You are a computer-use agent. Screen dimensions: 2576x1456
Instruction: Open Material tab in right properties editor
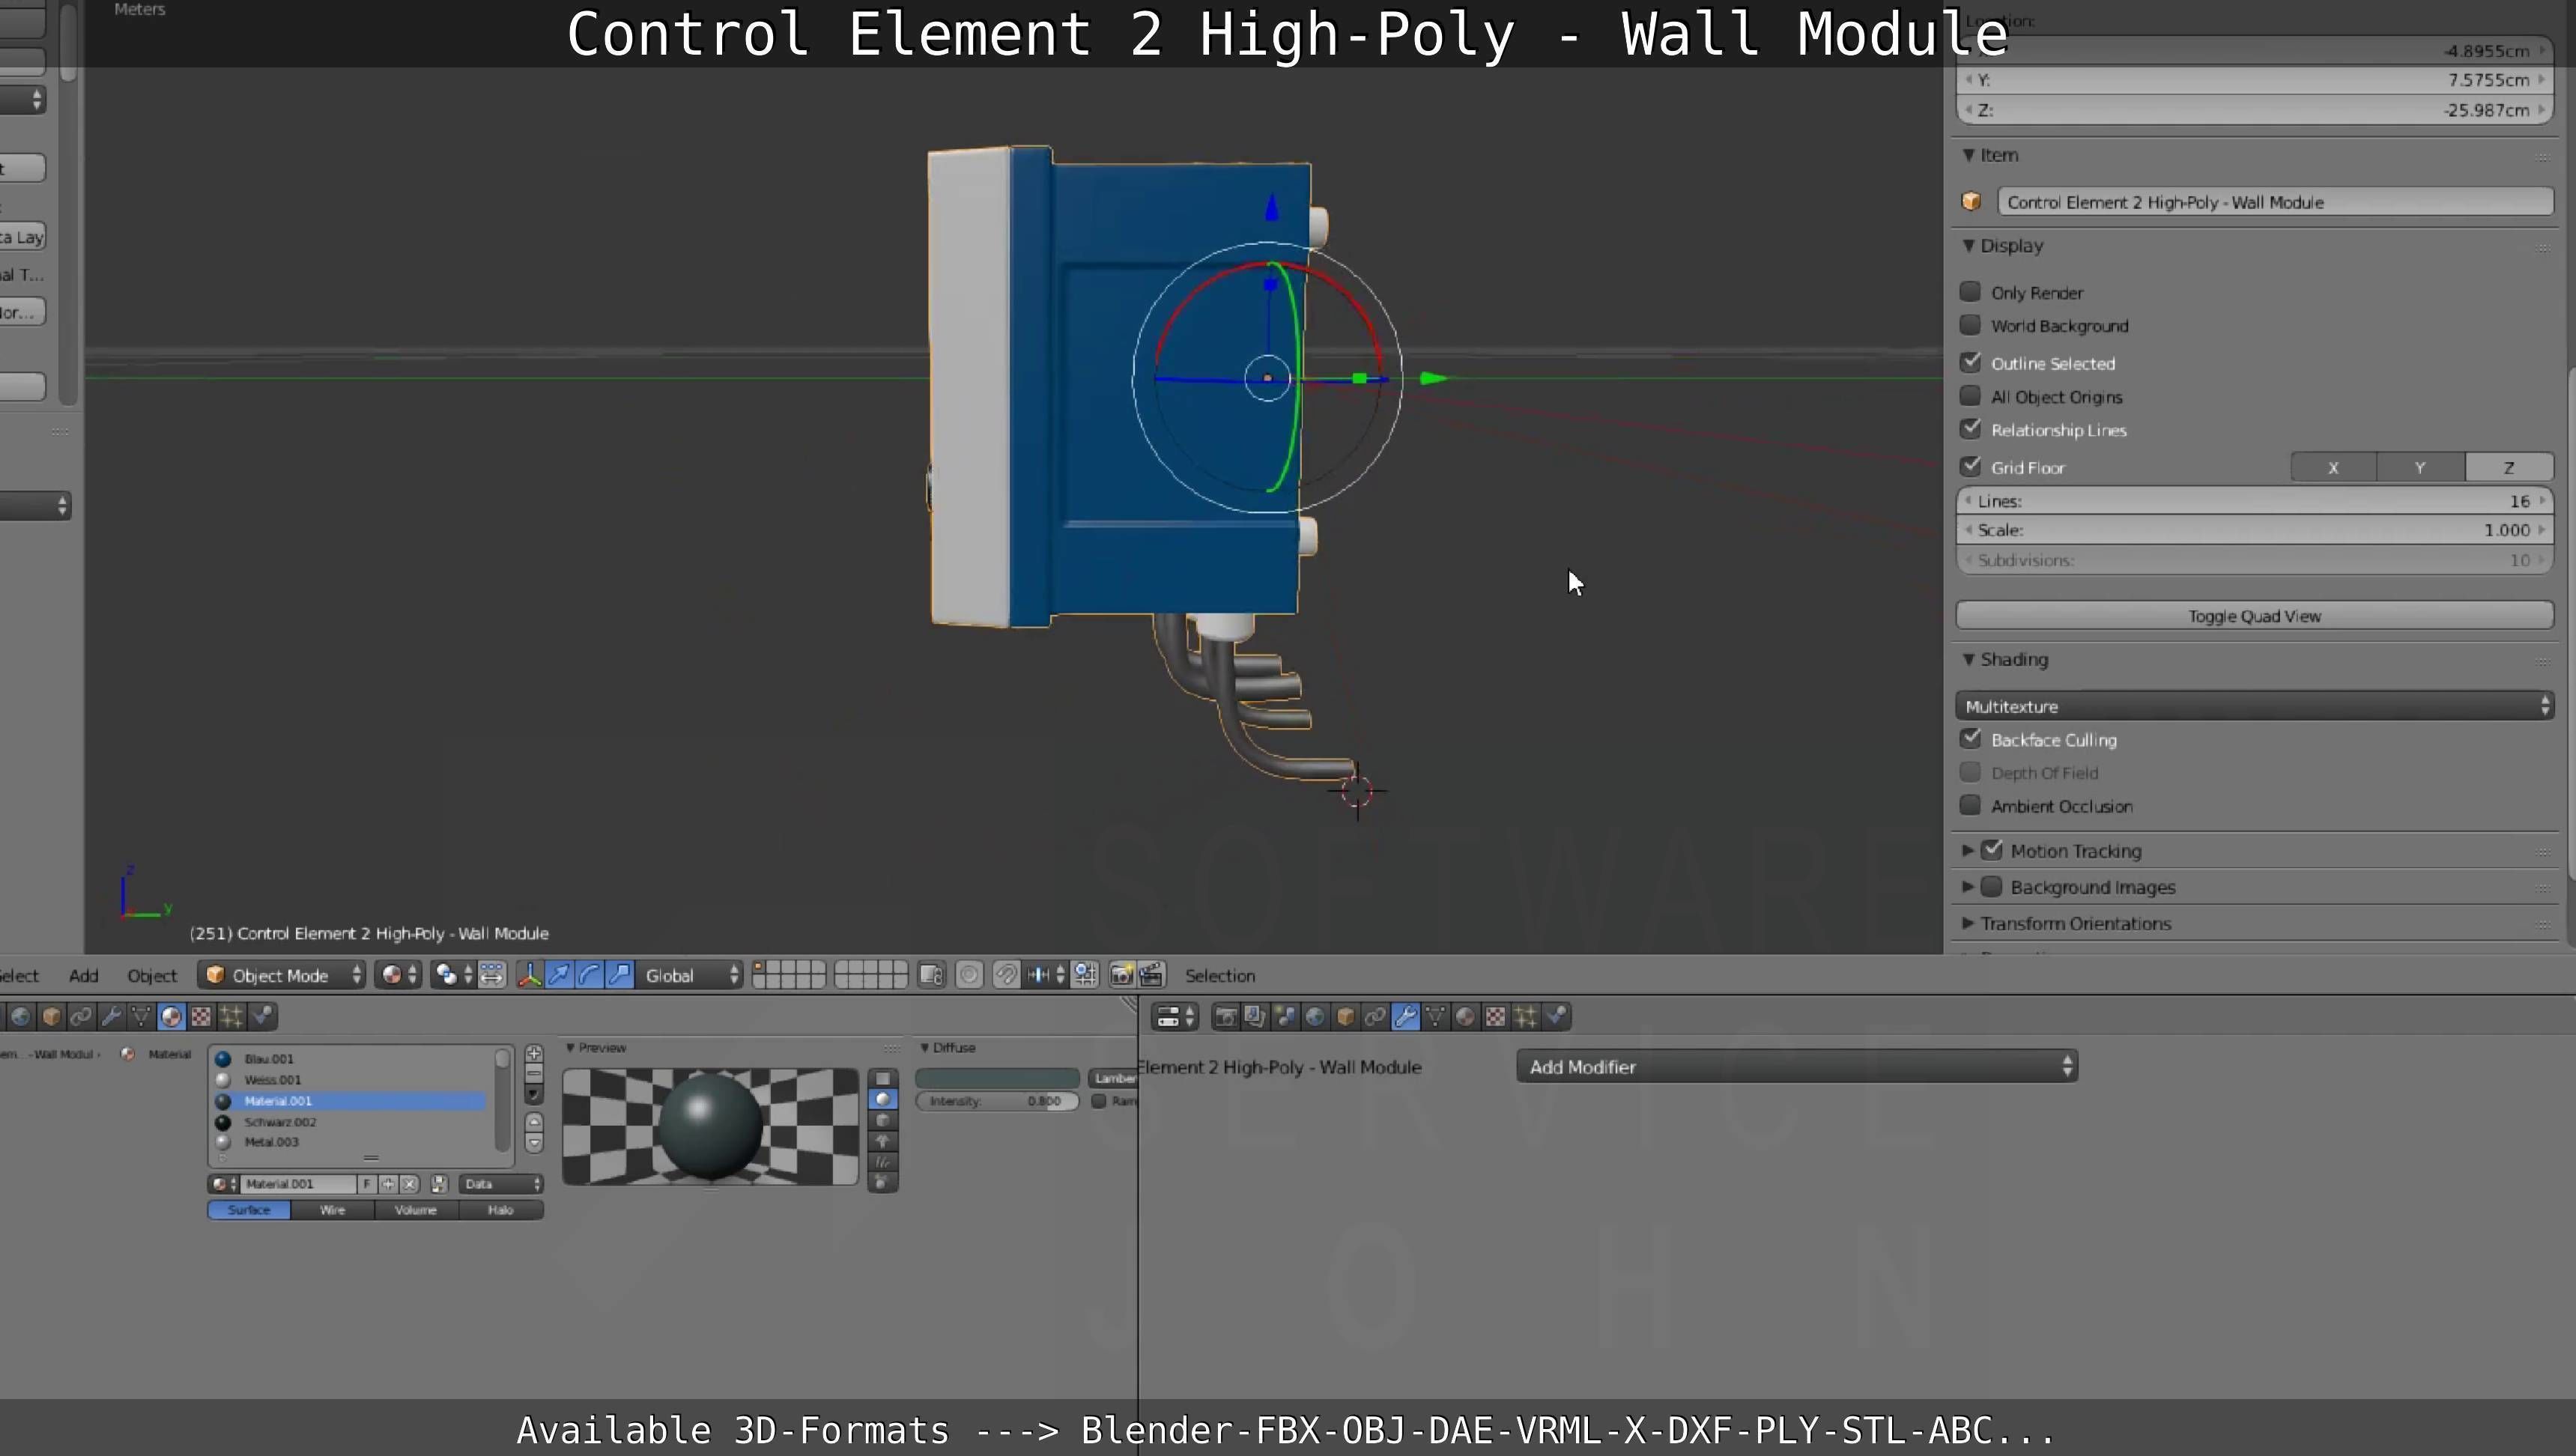tap(1465, 1017)
